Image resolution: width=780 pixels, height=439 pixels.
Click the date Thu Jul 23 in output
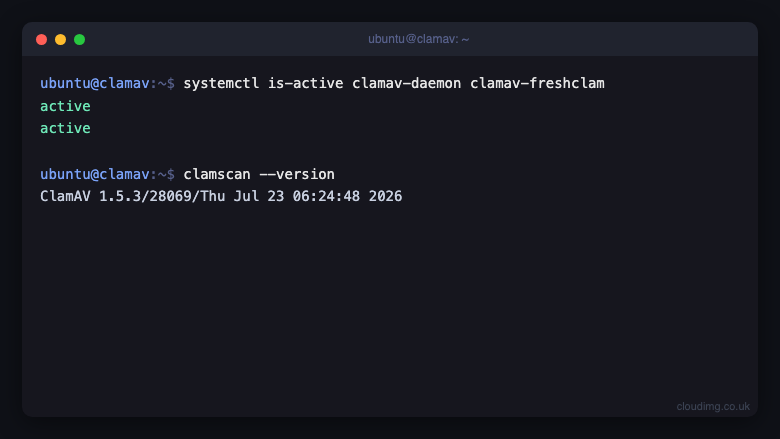[x=242, y=196]
